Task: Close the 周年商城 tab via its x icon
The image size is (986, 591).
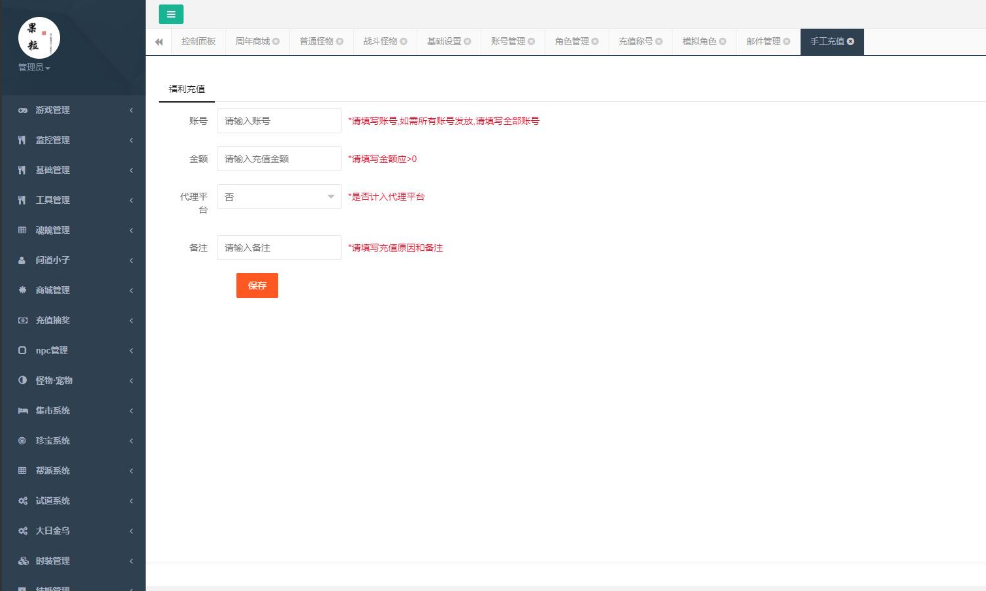Action: click(x=276, y=42)
